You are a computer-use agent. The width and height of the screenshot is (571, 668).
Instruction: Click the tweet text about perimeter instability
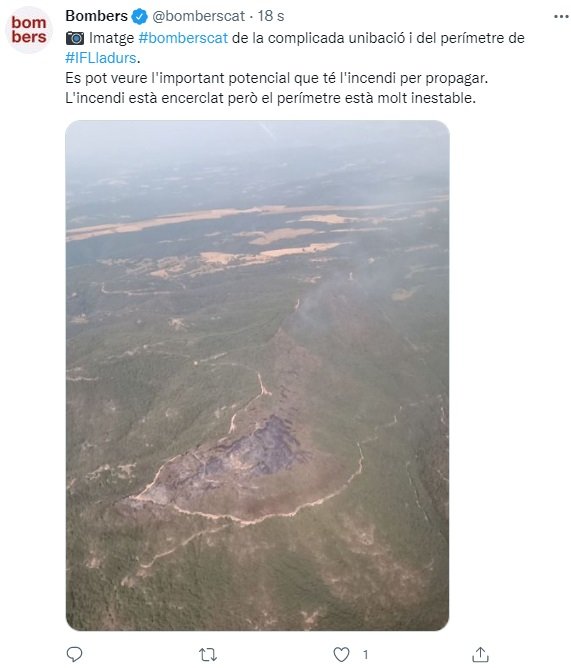(270, 98)
